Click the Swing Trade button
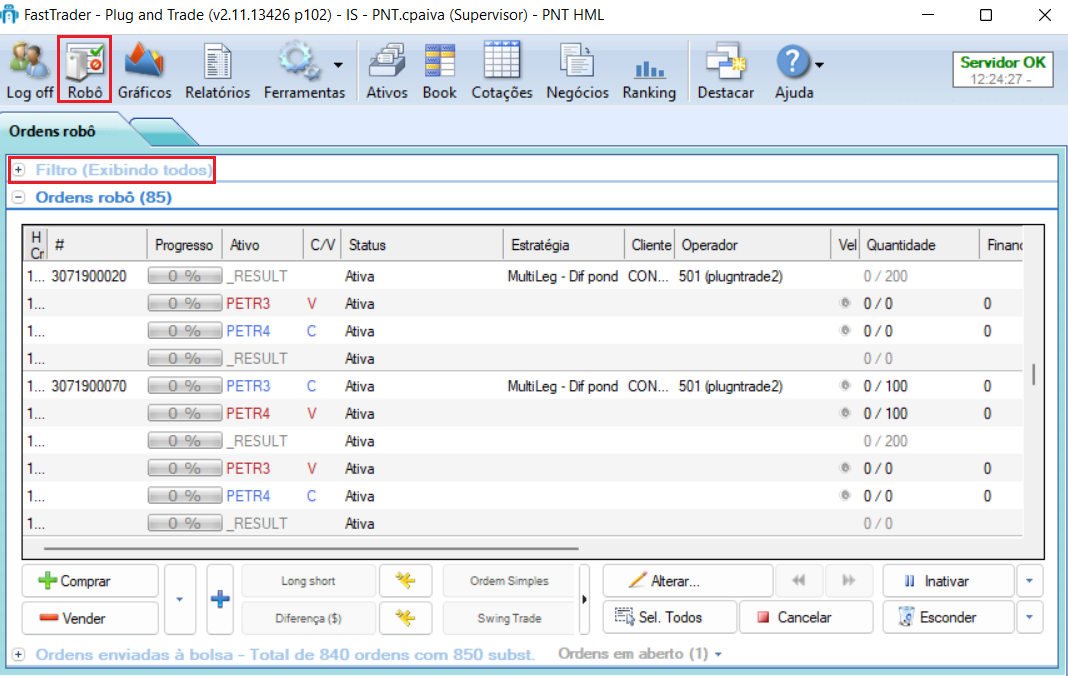This screenshot has height=676, width=1068. click(509, 618)
